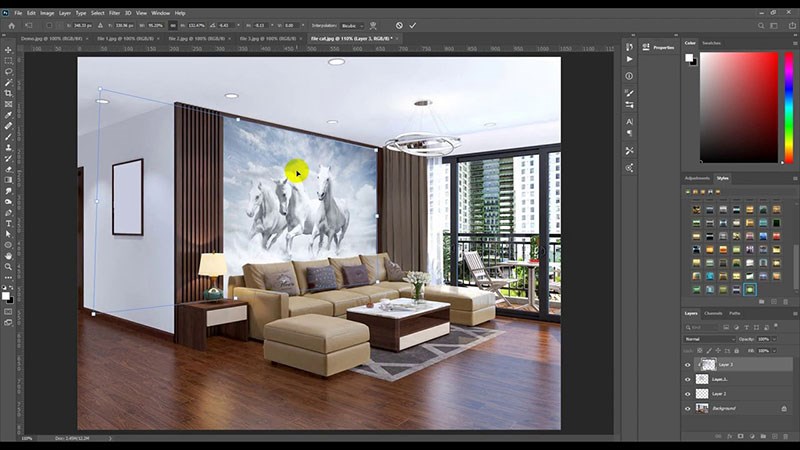
Task: Cancel the transform in the options bar
Action: pos(399,26)
